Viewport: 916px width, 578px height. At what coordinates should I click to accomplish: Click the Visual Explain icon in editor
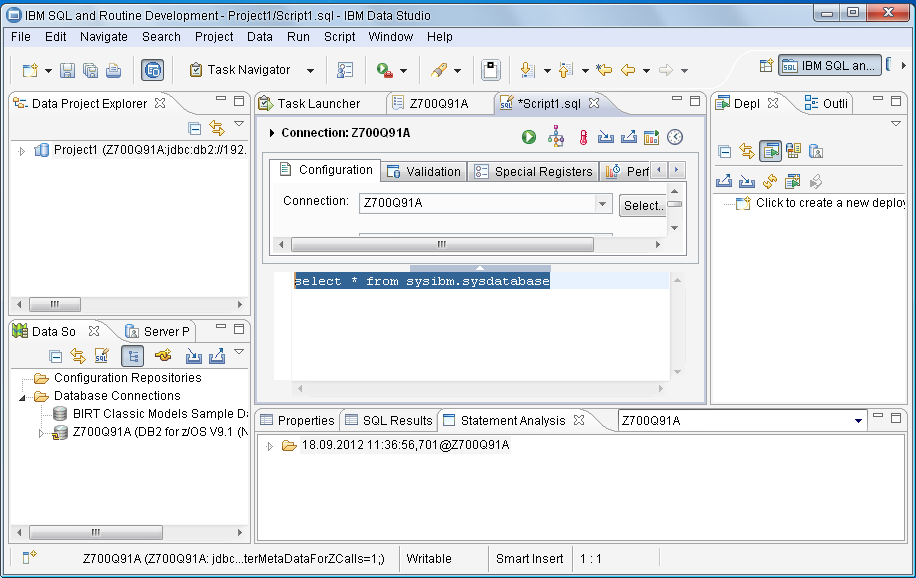[556, 137]
